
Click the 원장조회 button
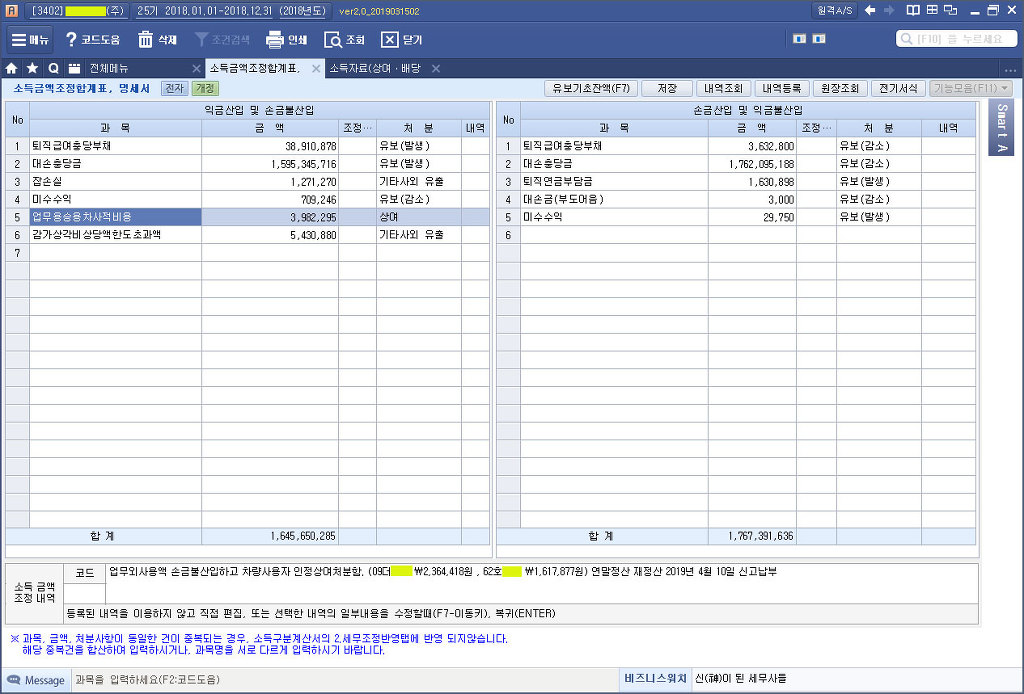point(840,88)
